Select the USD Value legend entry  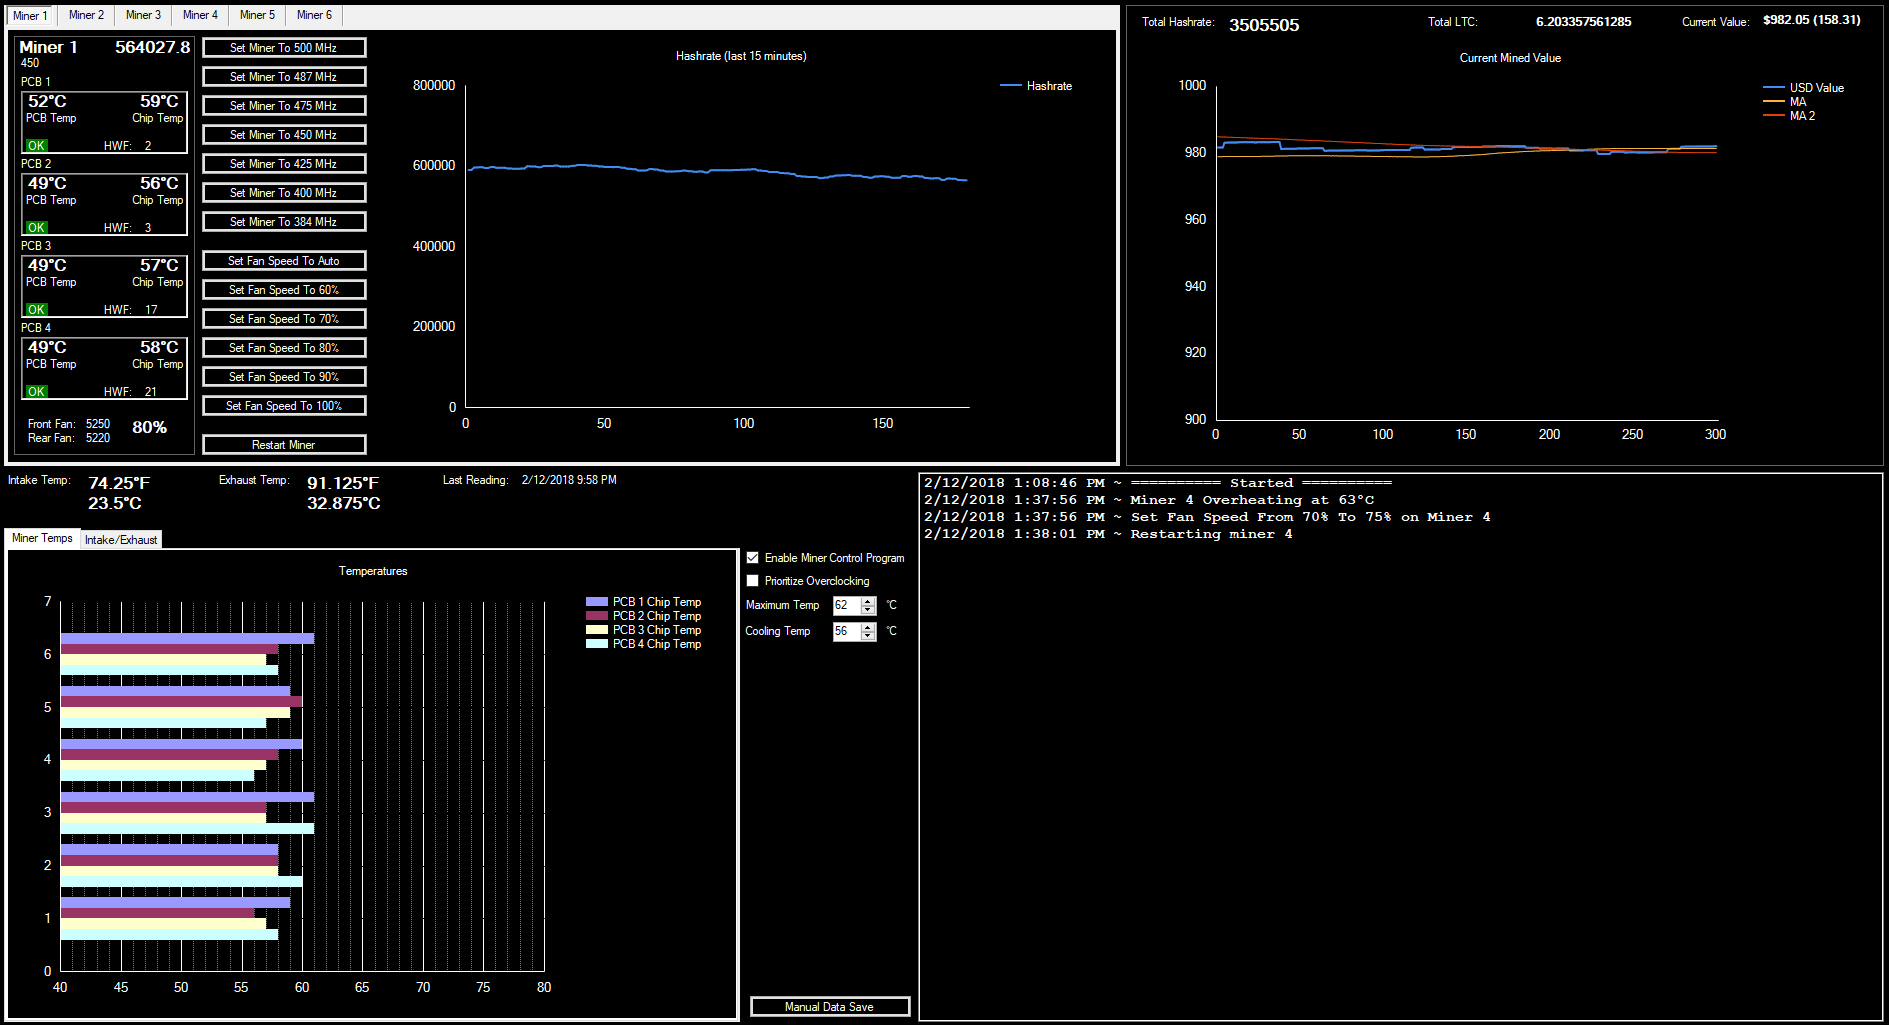click(1816, 88)
